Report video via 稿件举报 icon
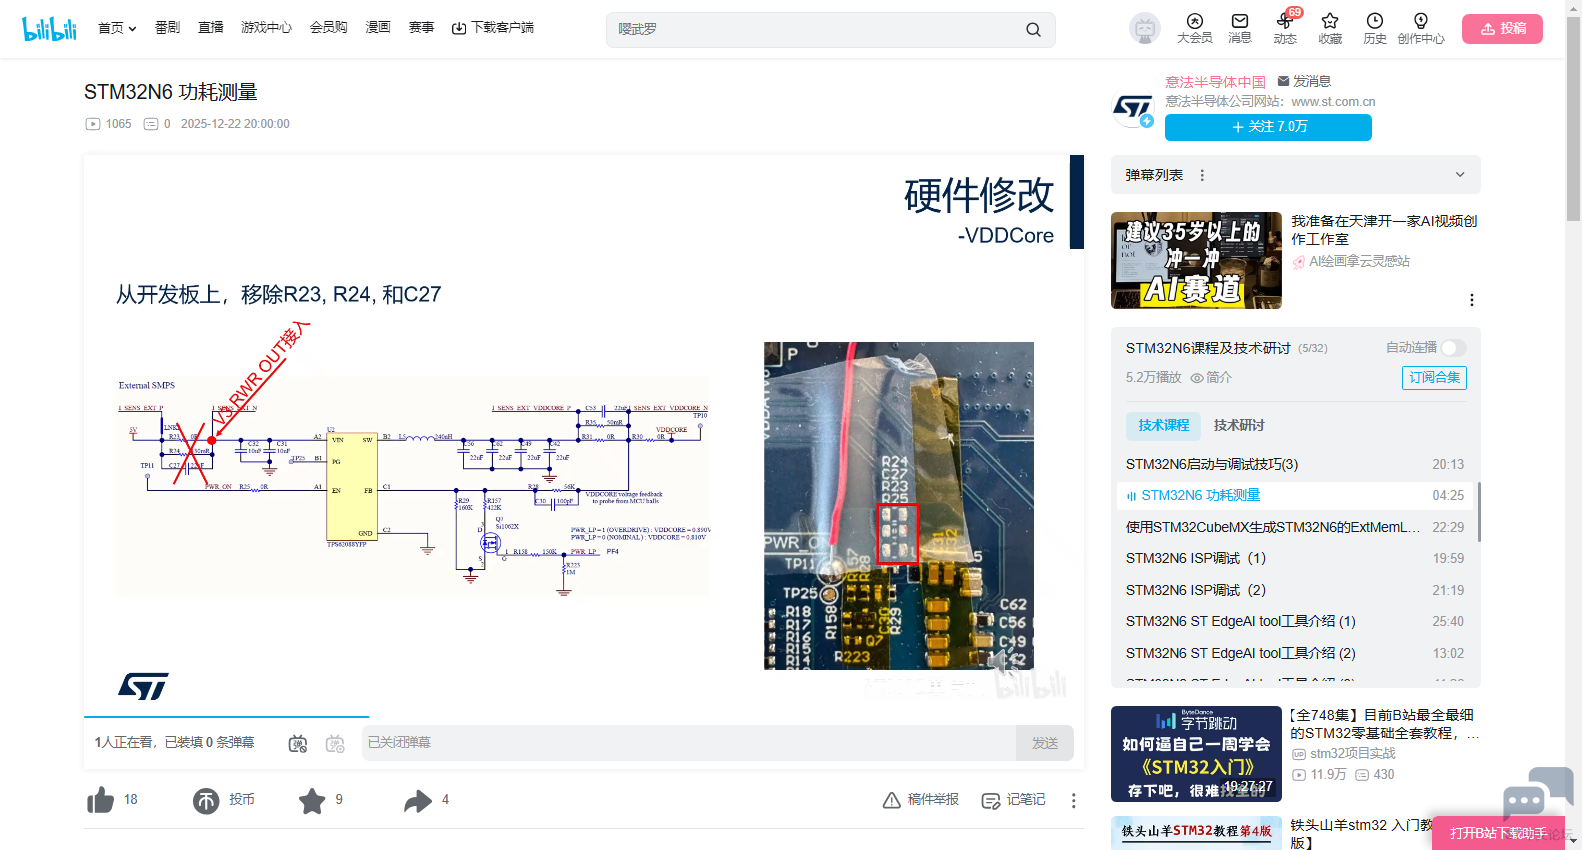Screen dimensions: 1582x850 pyautogui.click(x=892, y=800)
